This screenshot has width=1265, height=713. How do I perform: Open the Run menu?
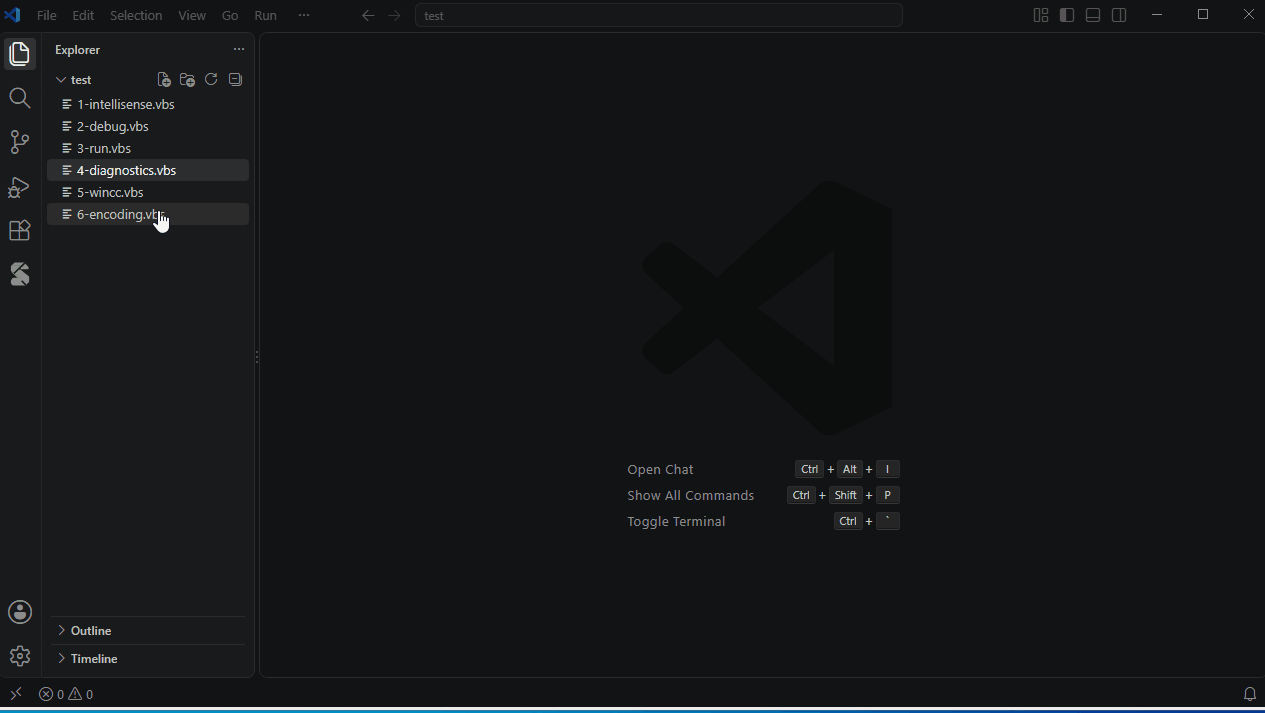pyautogui.click(x=265, y=16)
